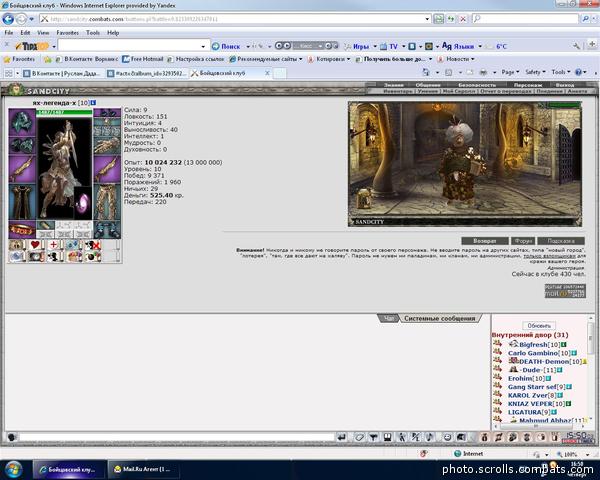Open the Page dropdown menu
This screenshot has width=600, height=480.
click(510, 72)
